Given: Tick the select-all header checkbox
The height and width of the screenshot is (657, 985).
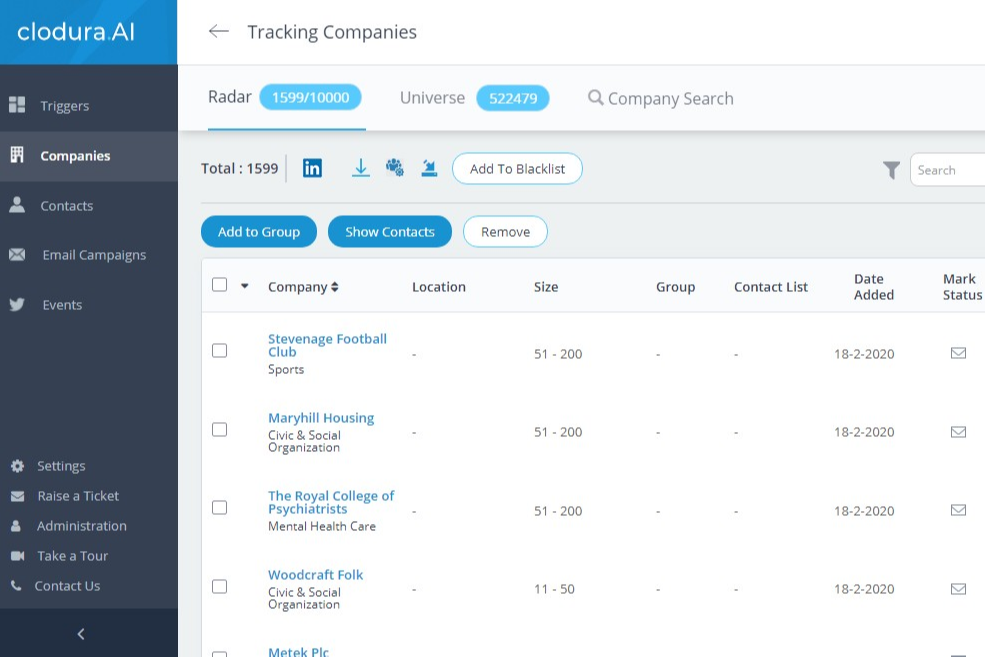Looking at the screenshot, I should click(219, 285).
